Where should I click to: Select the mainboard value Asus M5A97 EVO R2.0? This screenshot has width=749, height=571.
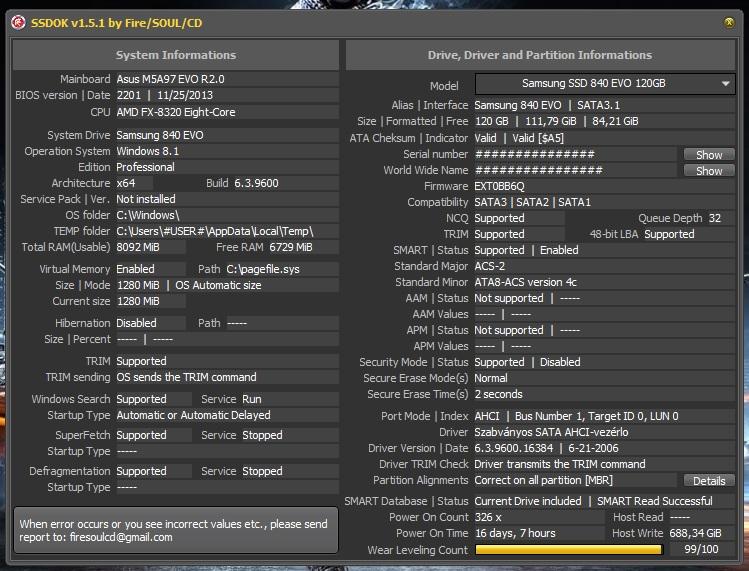pos(171,79)
